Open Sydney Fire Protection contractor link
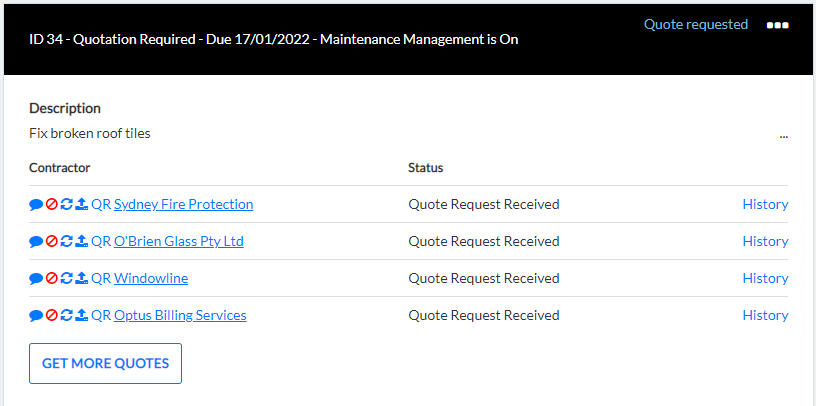This screenshot has height=406, width=816. (x=184, y=205)
